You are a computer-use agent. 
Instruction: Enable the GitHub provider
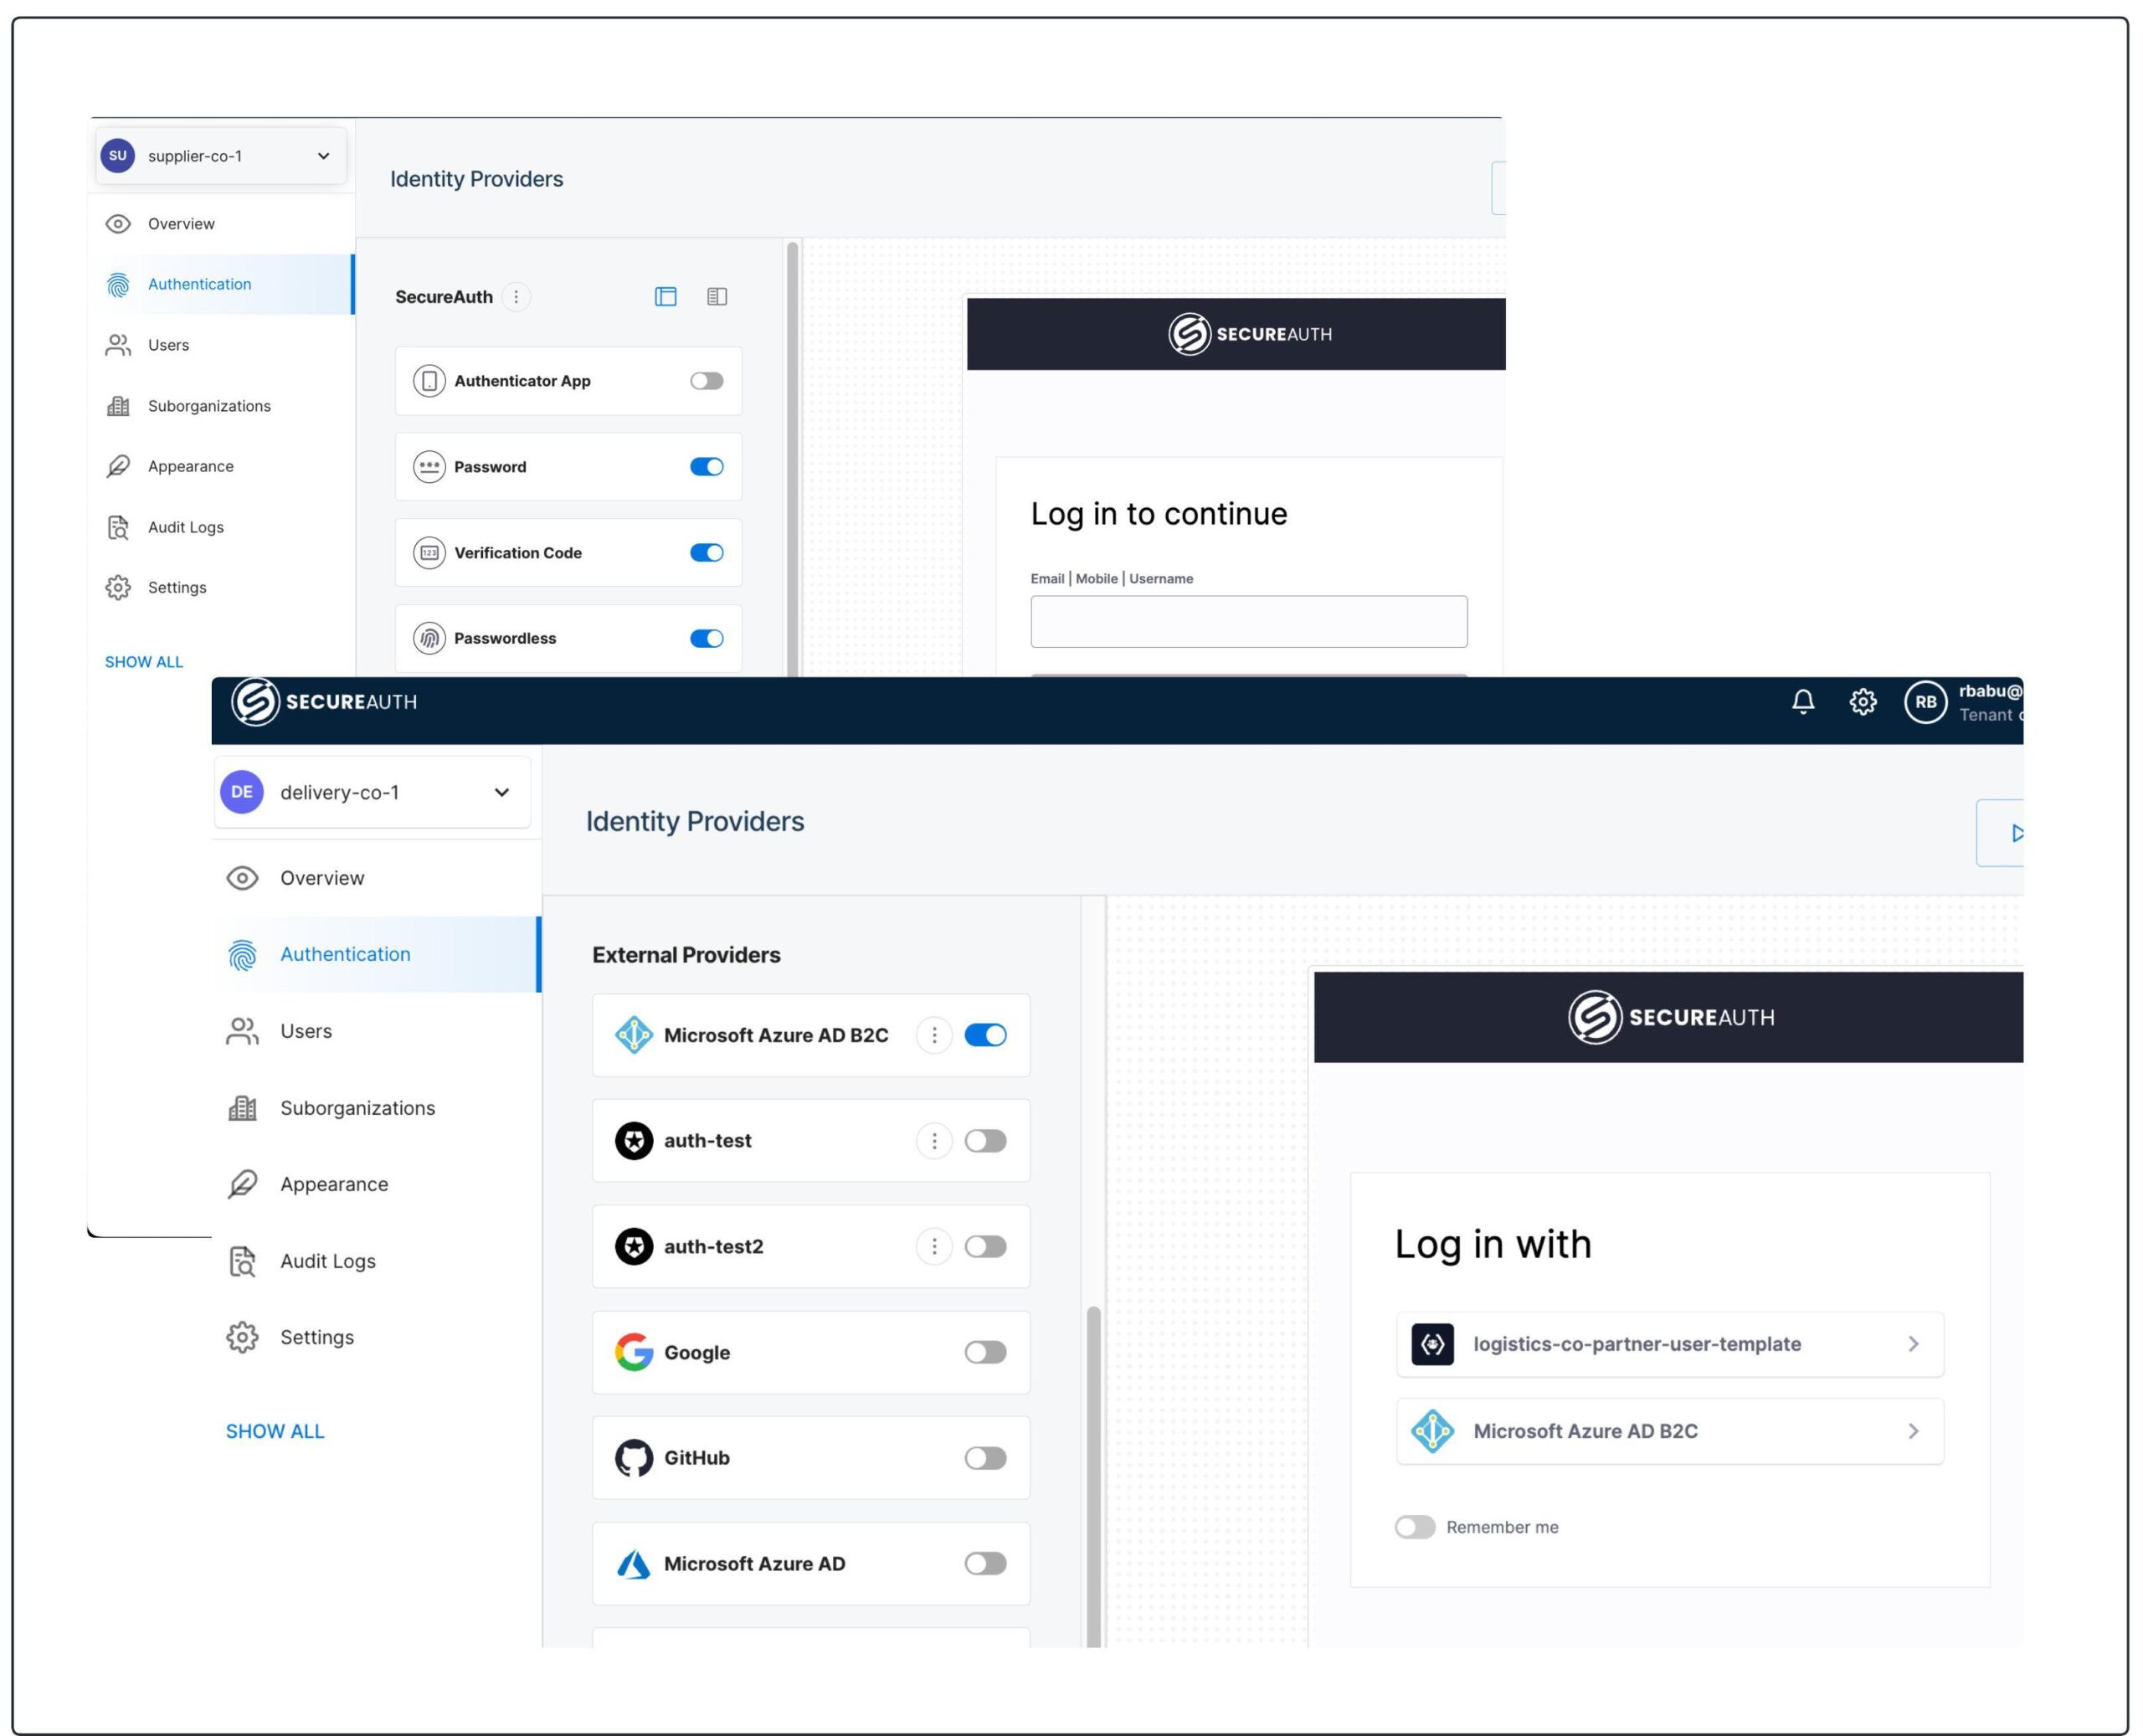pyautogui.click(x=985, y=1458)
